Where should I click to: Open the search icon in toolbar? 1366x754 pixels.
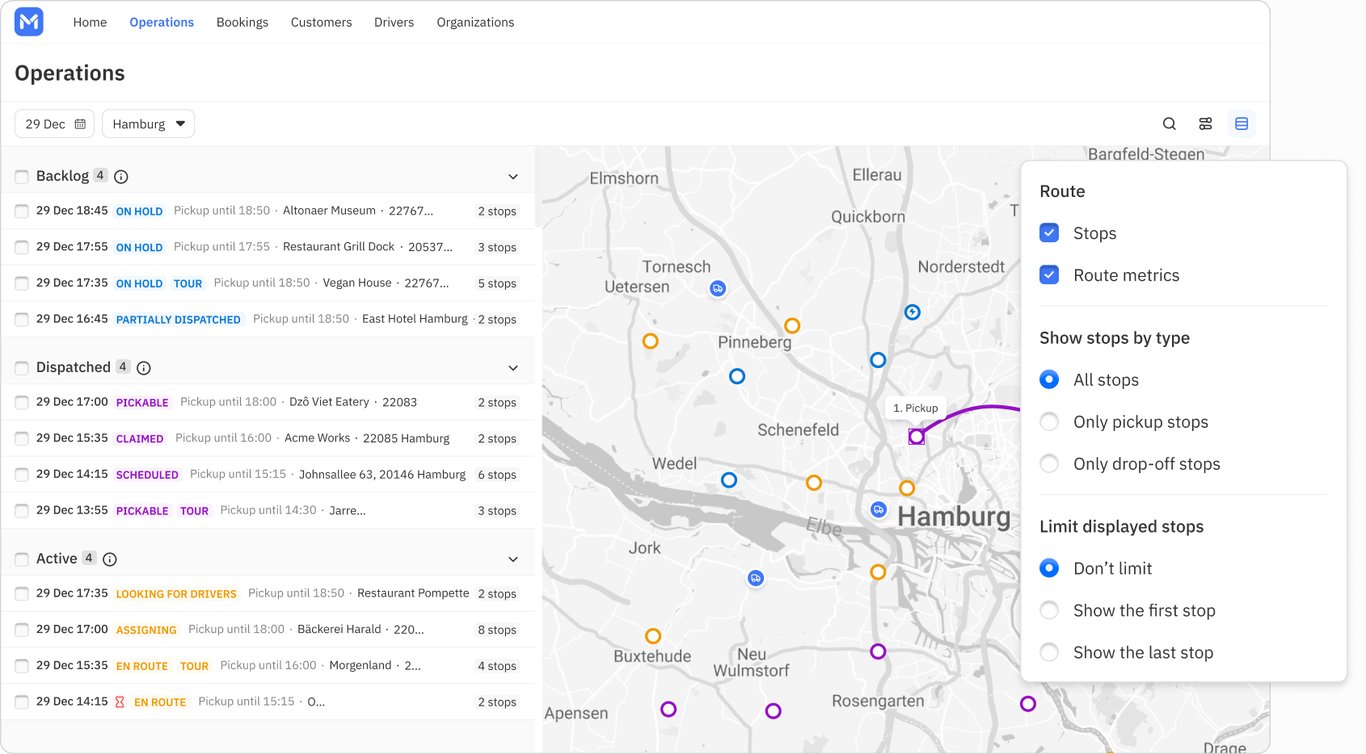(x=1169, y=124)
